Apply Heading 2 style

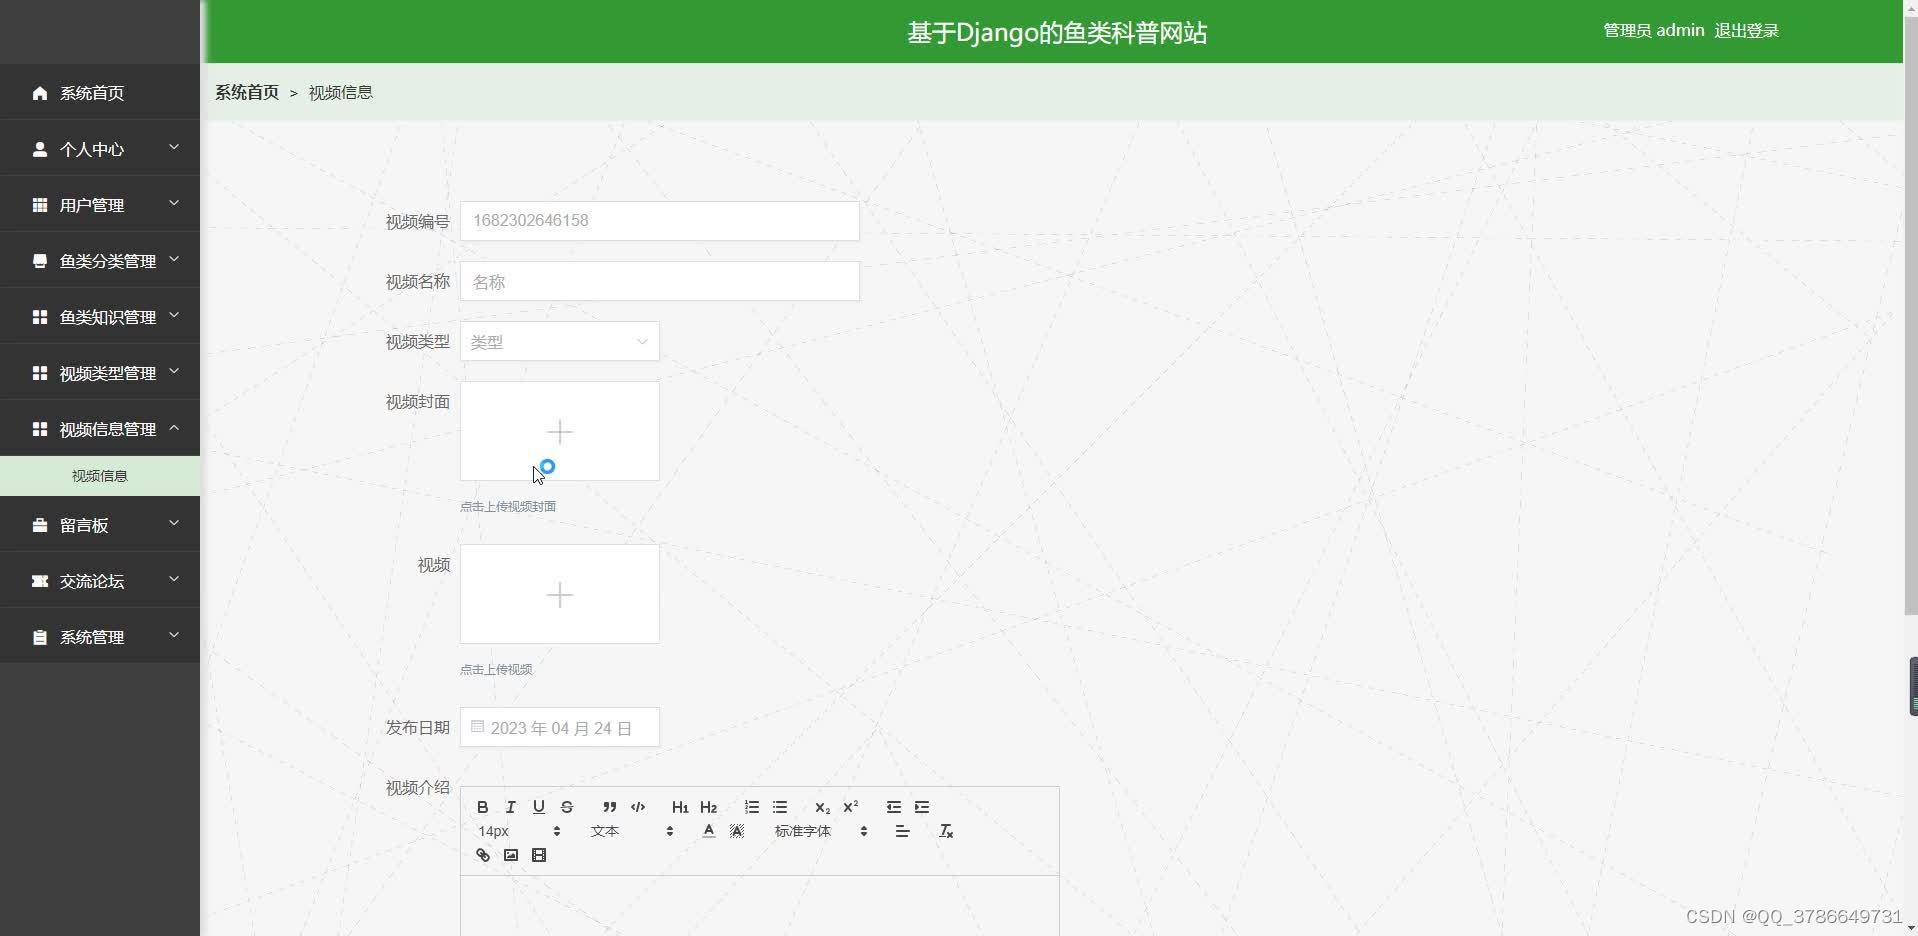click(708, 807)
